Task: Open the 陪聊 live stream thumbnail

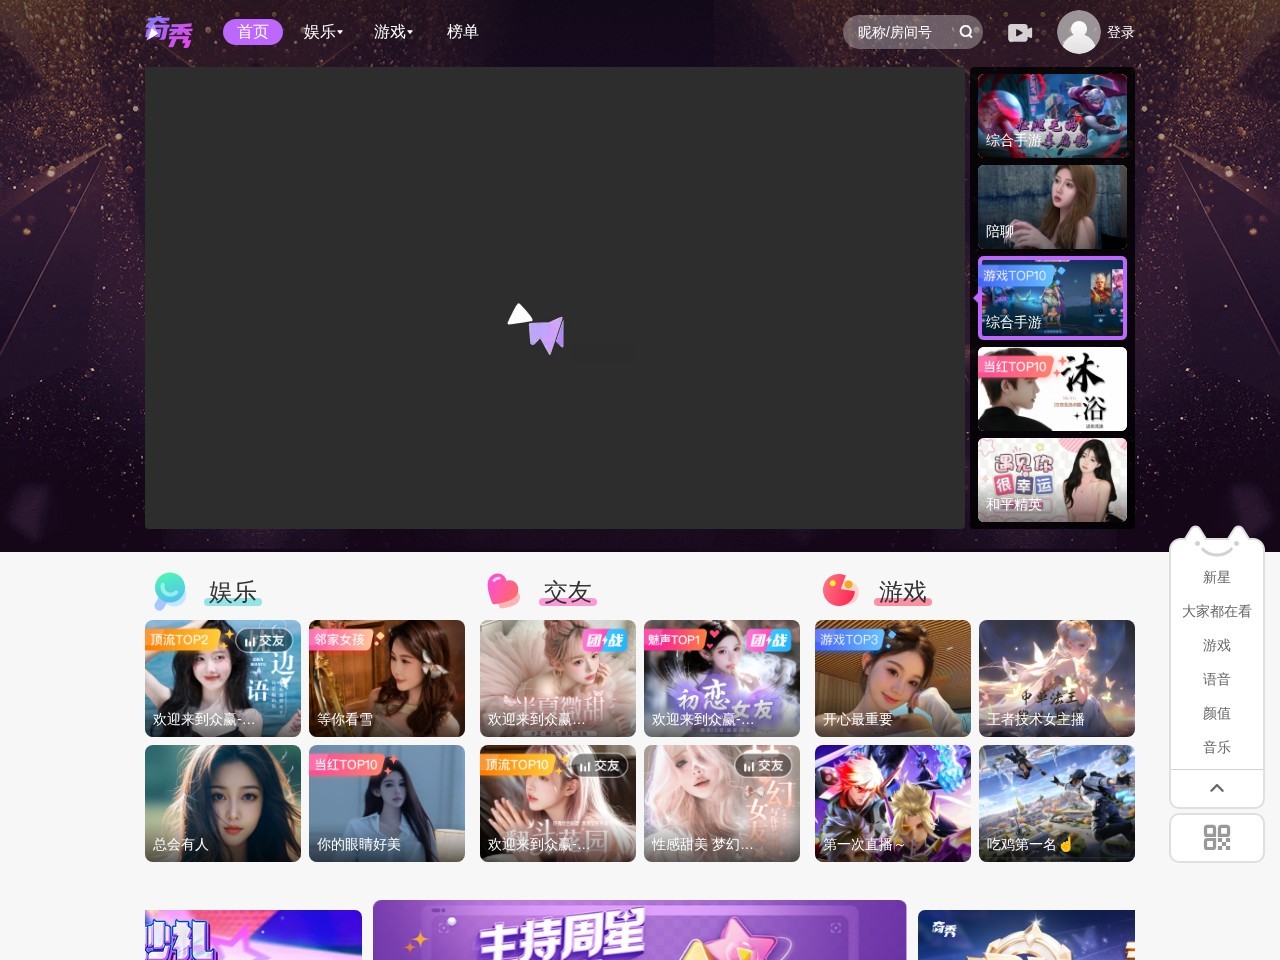Action: point(1051,206)
